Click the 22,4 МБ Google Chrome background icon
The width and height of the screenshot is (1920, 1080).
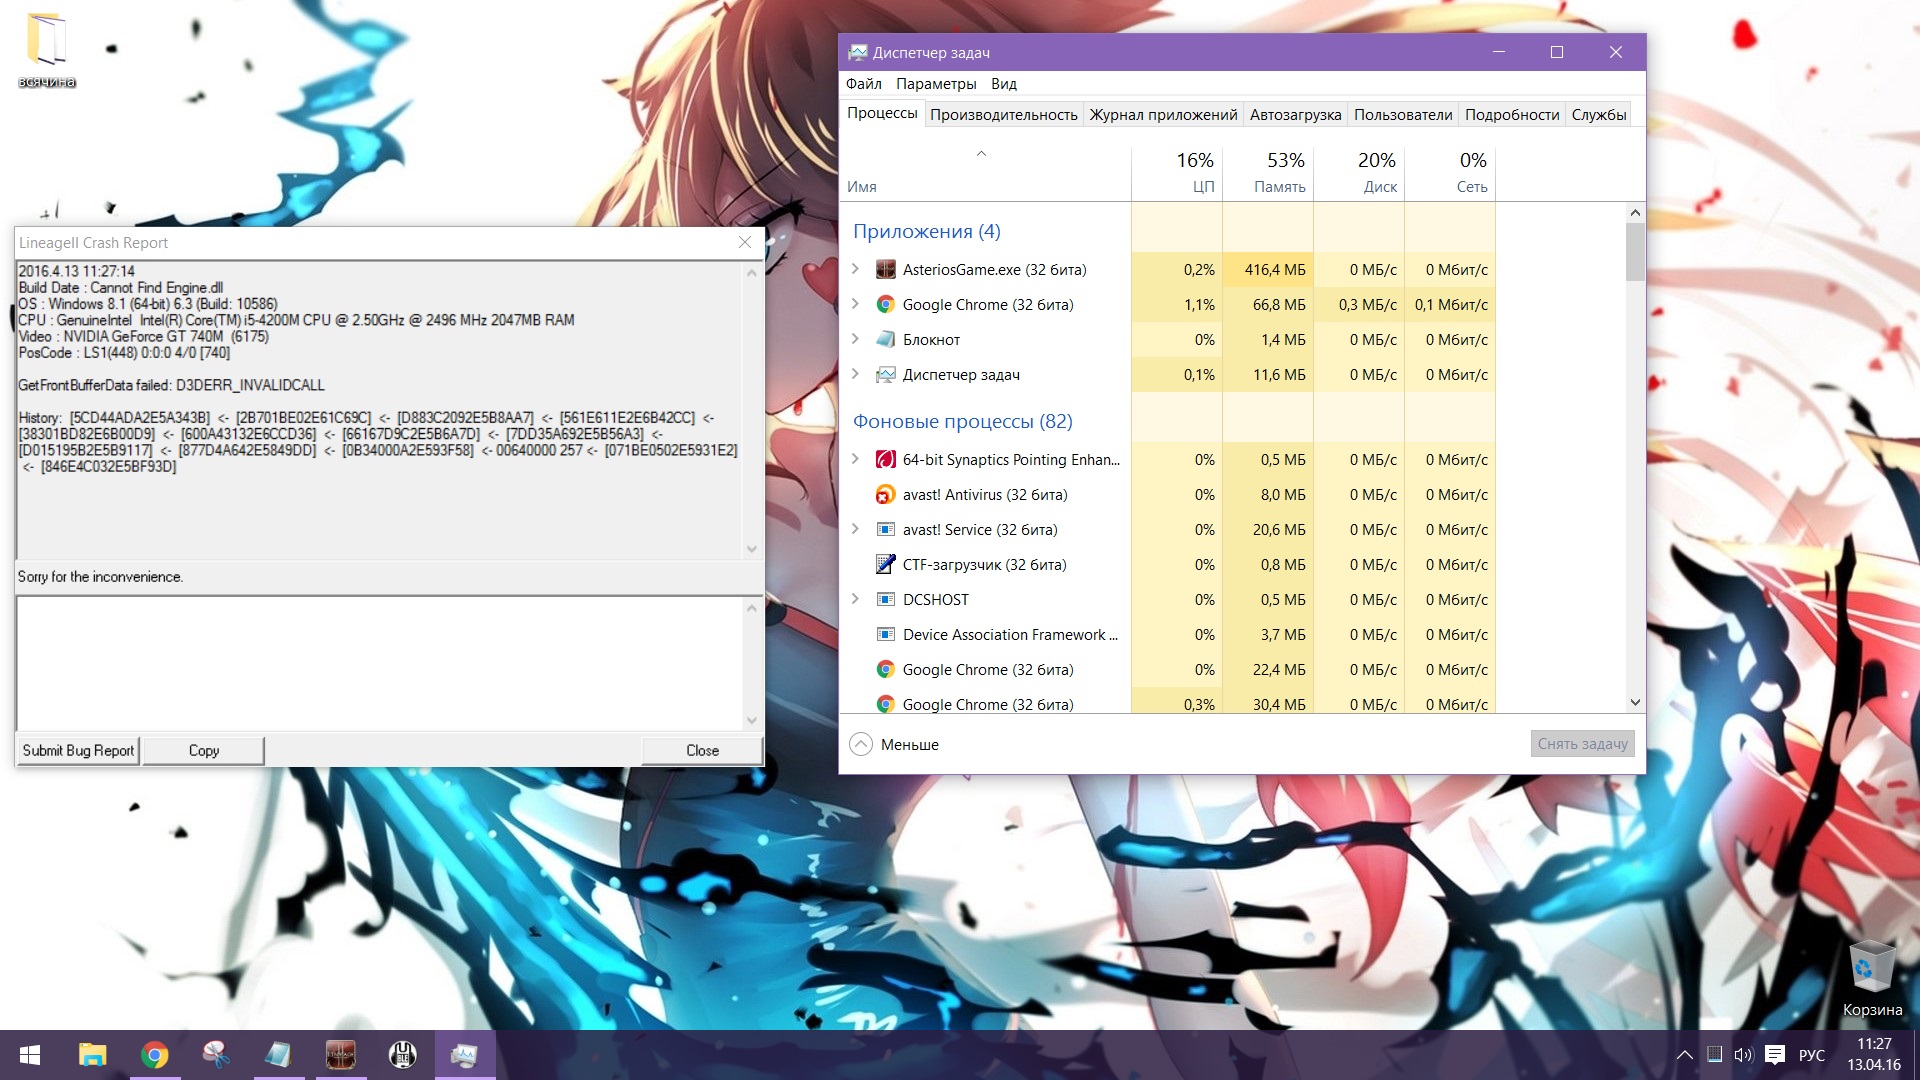[x=885, y=670]
